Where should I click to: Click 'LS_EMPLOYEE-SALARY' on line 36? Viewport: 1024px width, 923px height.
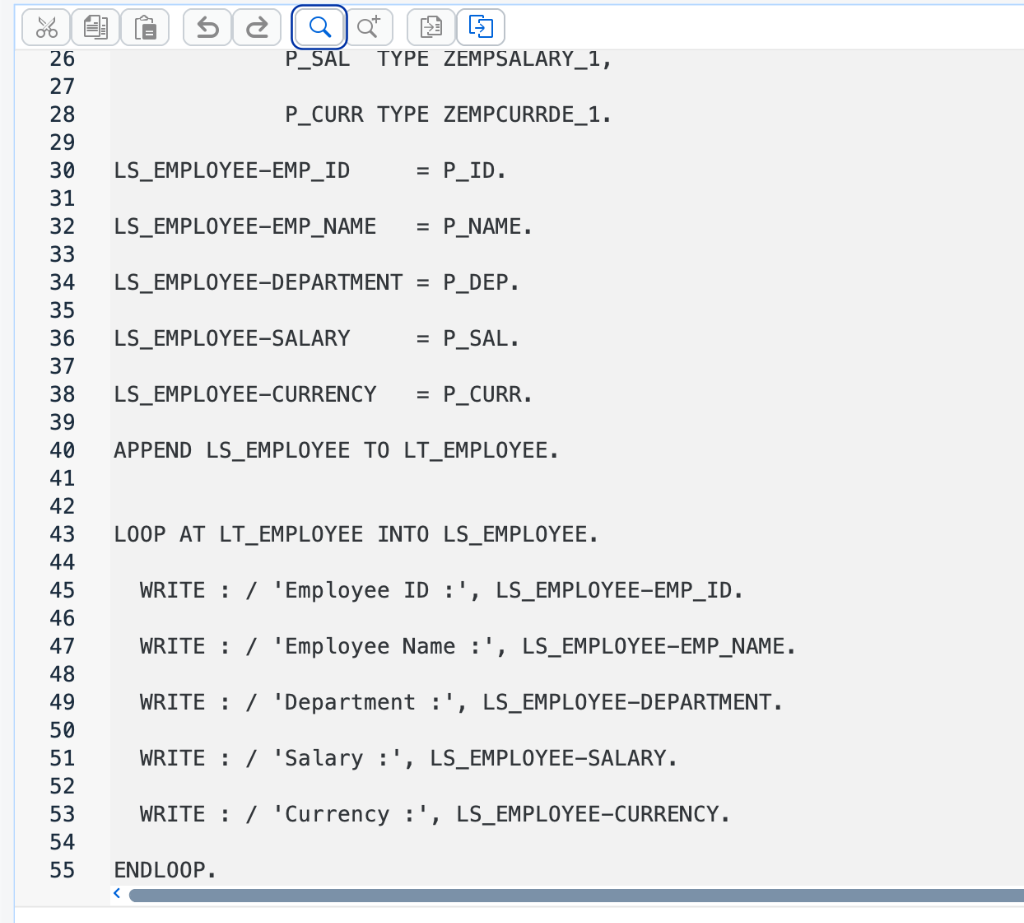pyautogui.click(x=232, y=338)
